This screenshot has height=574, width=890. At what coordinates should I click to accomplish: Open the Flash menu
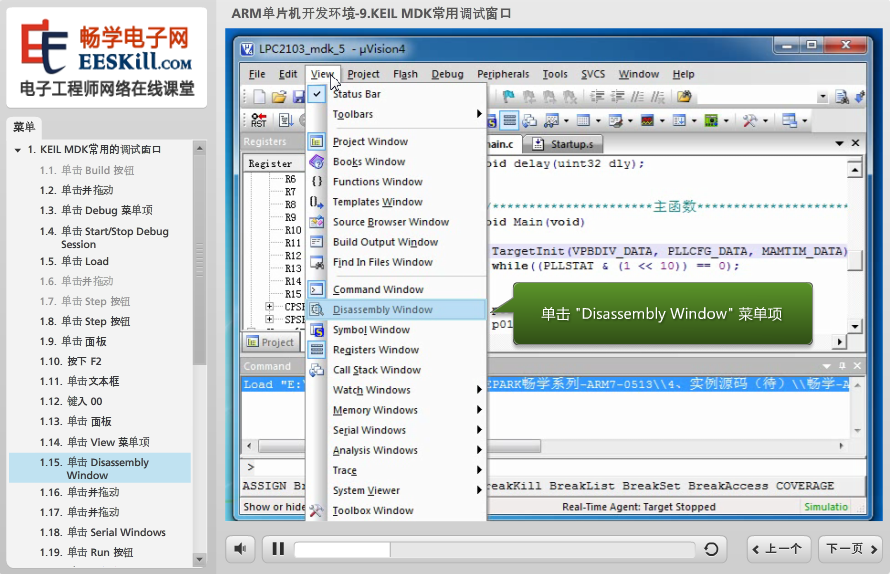[405, 74]
